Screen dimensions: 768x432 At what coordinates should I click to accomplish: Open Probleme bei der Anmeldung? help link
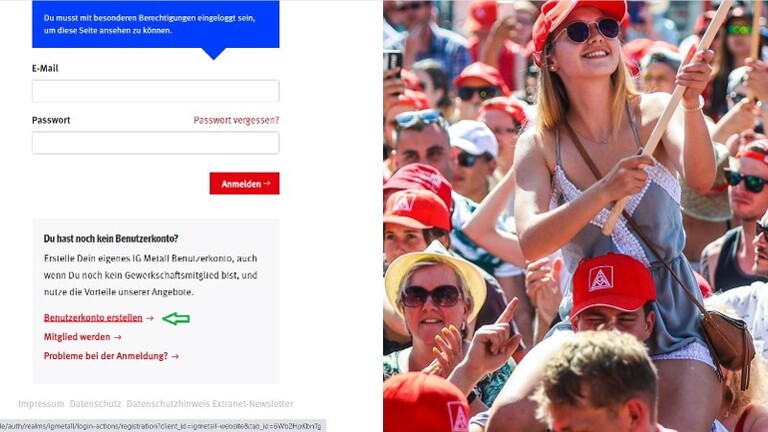(106, 356)
